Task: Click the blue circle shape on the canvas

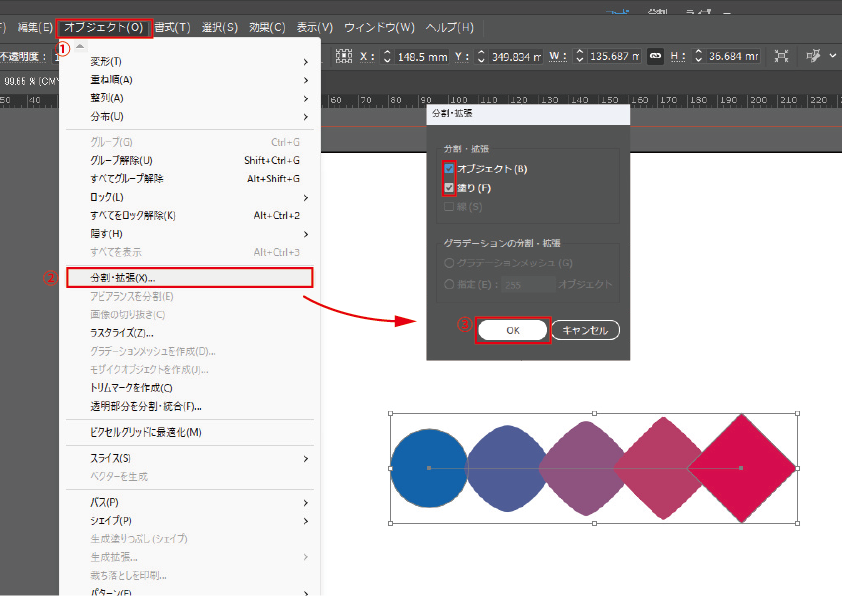Action: coord(428,468)
